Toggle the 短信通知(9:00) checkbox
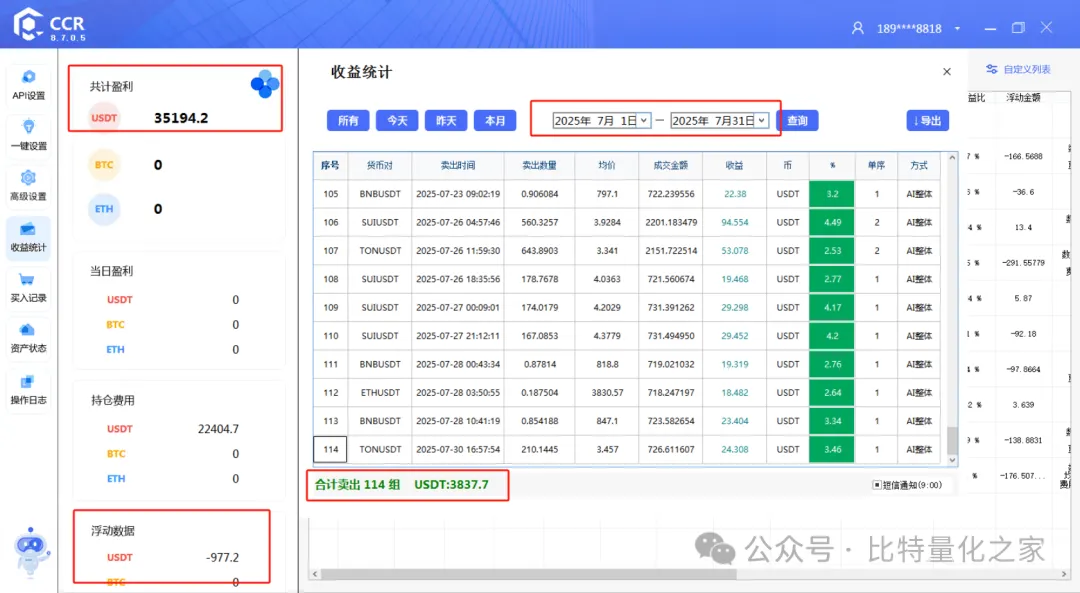1080x593 pixels. tap(877, 485)
